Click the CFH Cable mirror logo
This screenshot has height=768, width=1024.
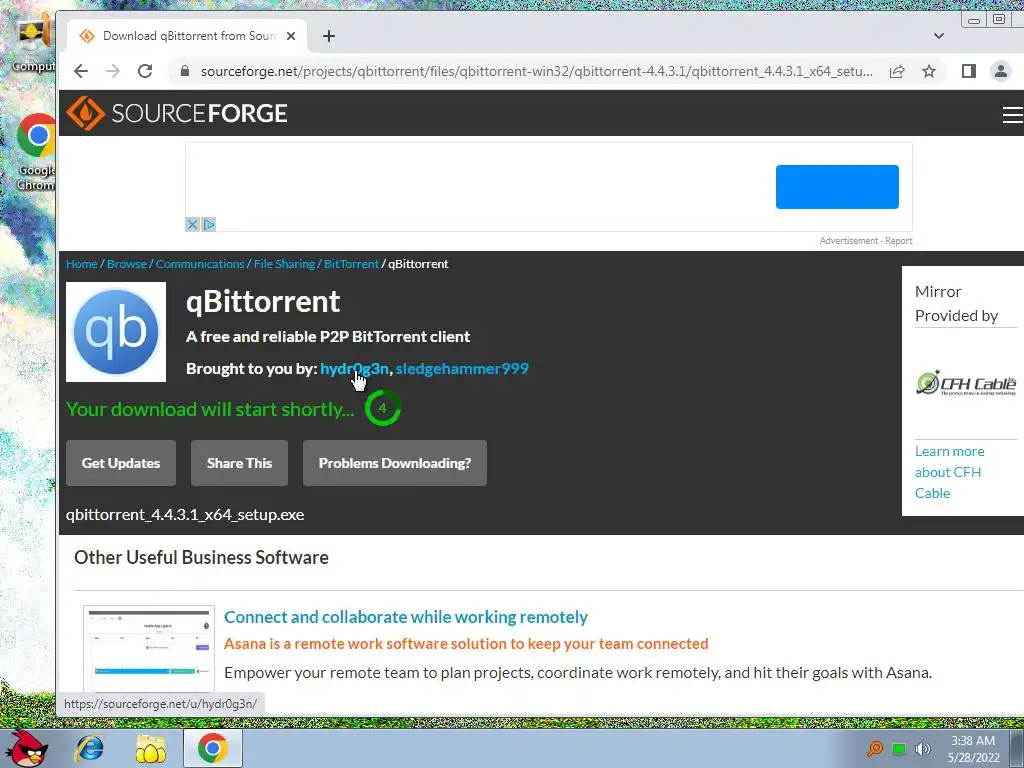click(966, 383)
